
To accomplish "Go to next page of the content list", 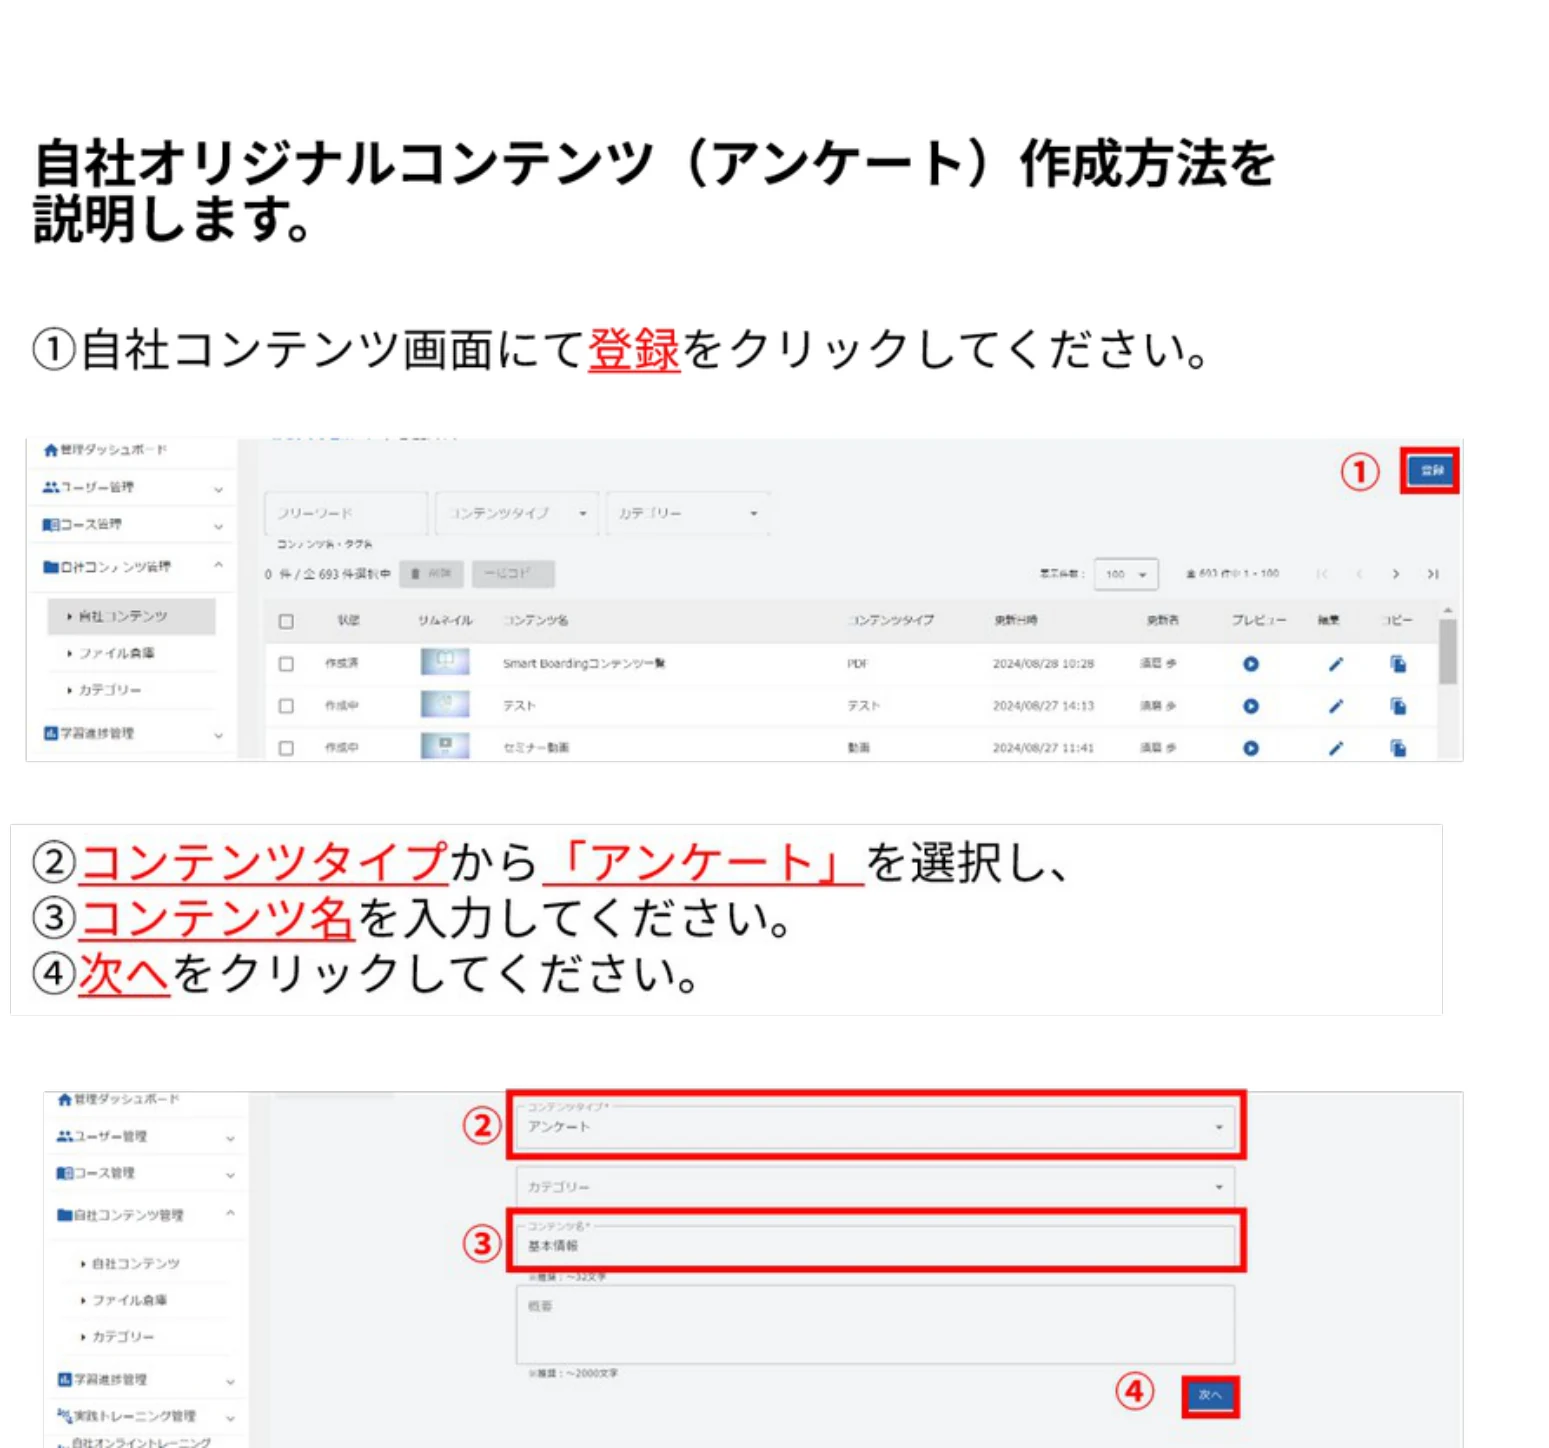I will click(1395, 574).
